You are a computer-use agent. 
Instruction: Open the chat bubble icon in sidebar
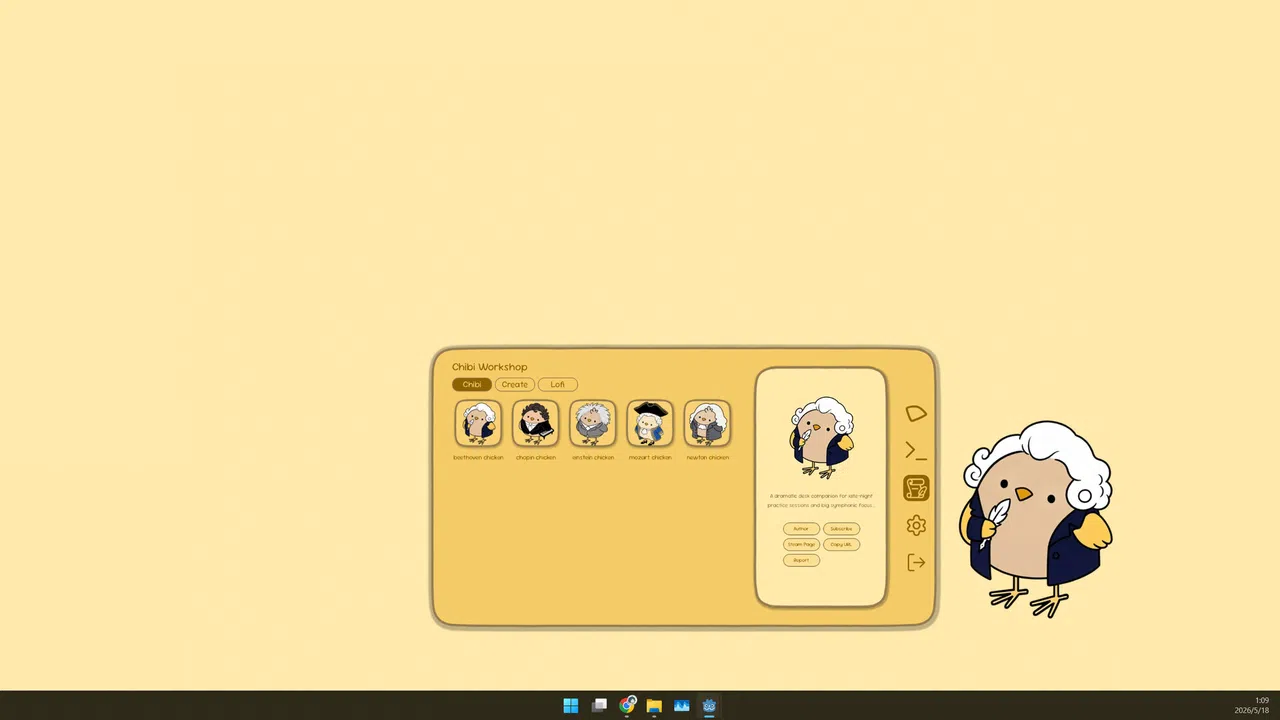(916, 414)
